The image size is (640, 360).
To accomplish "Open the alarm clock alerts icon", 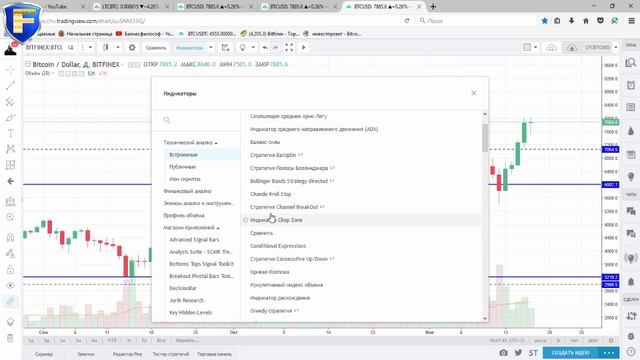I will click(631, 85).
